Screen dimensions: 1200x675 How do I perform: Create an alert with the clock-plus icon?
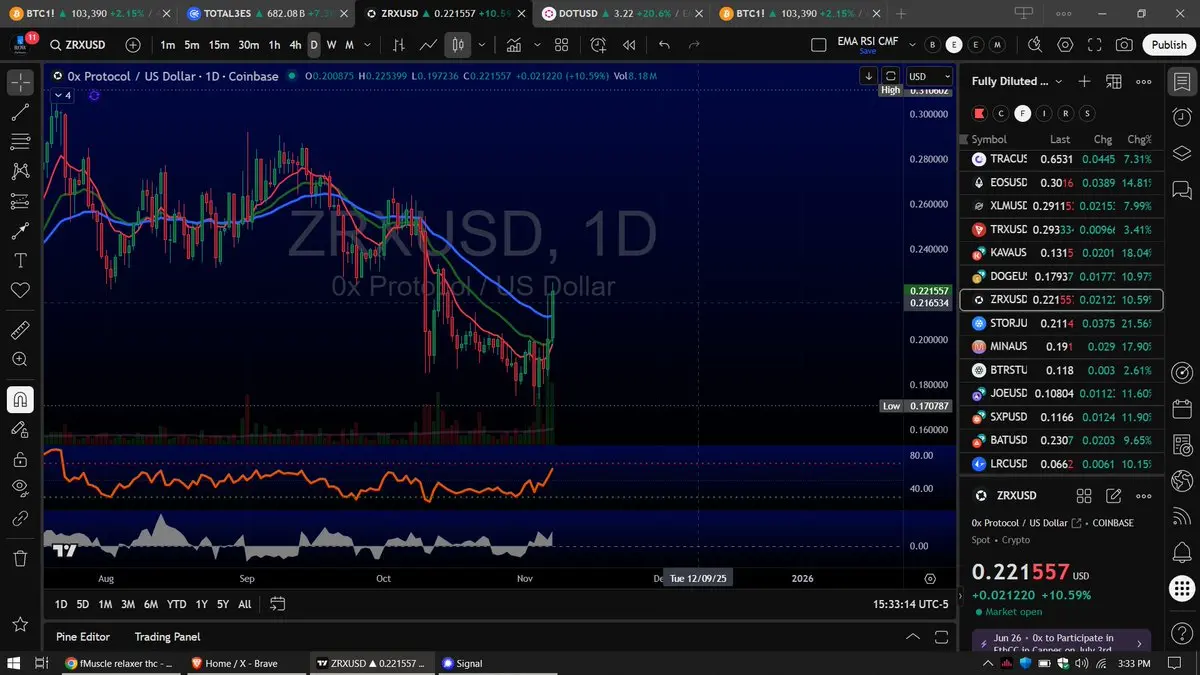[598, 45]
